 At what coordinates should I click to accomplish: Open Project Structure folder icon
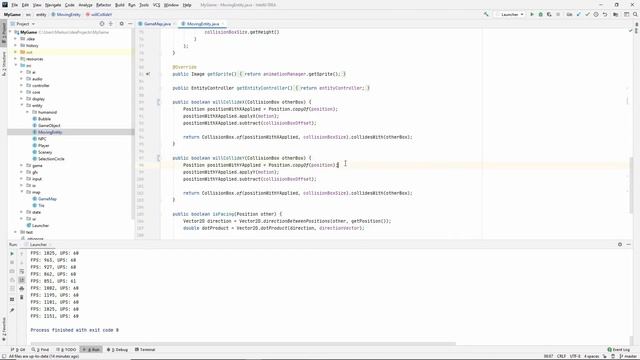click(616, 14)
